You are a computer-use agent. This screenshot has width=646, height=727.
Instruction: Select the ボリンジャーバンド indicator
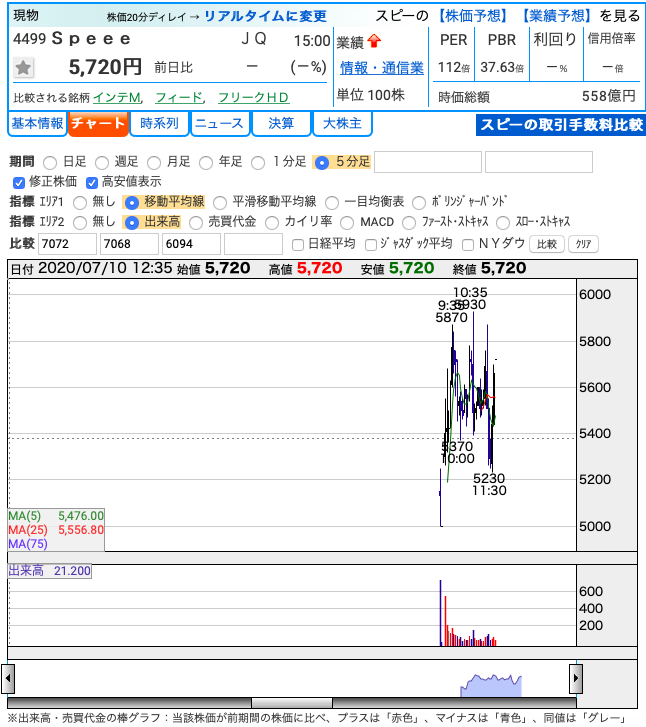pos(419,203)
